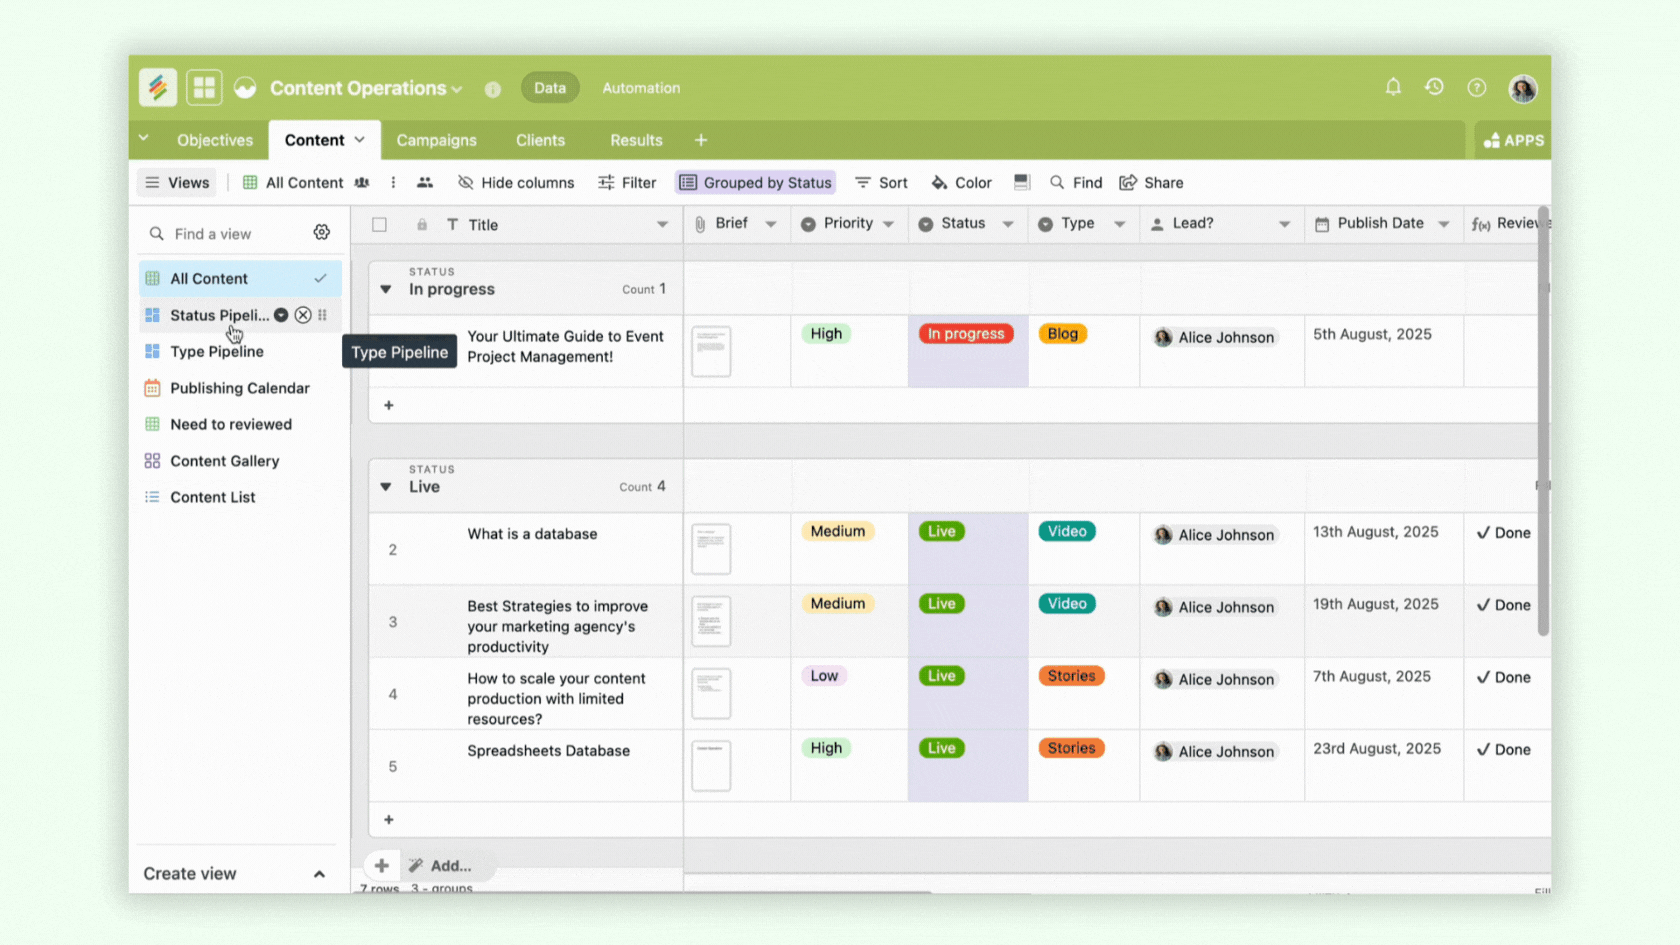This screenshot has height=945, width=1680.
Task: Delete Status Pipeline view with X icon
Action: coord(302,315)
